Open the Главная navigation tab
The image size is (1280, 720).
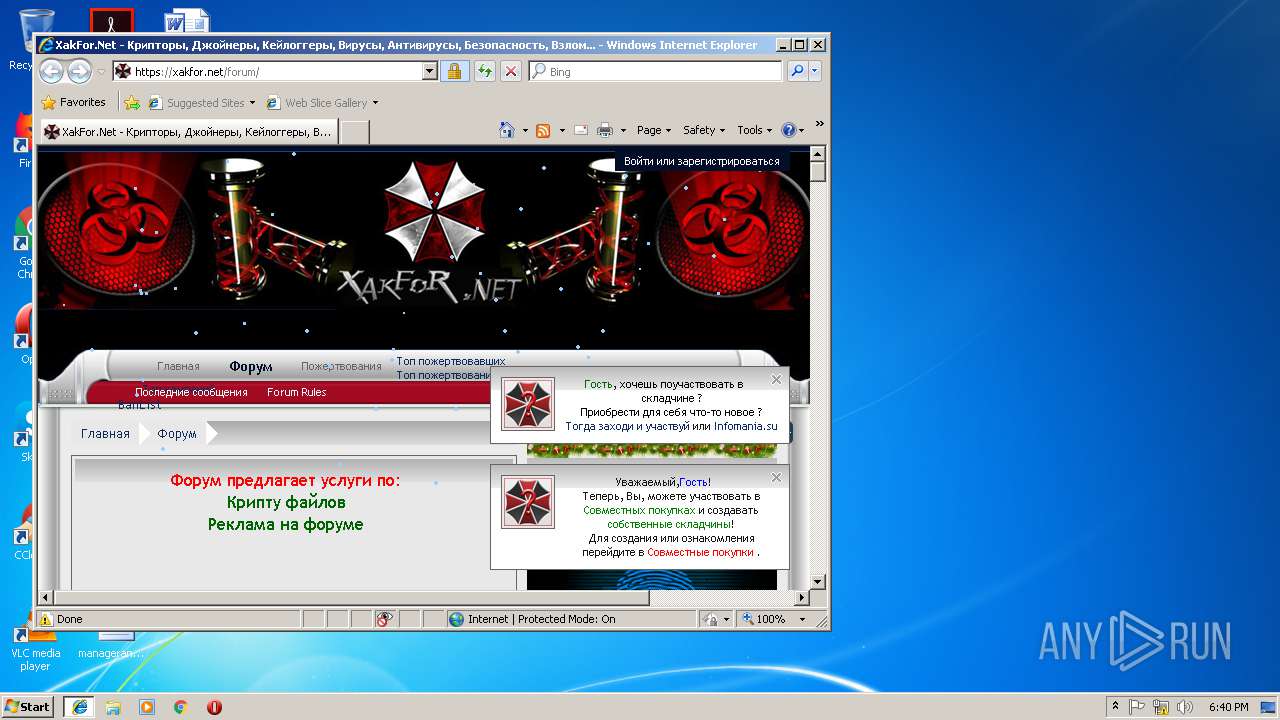pos(178,366)
